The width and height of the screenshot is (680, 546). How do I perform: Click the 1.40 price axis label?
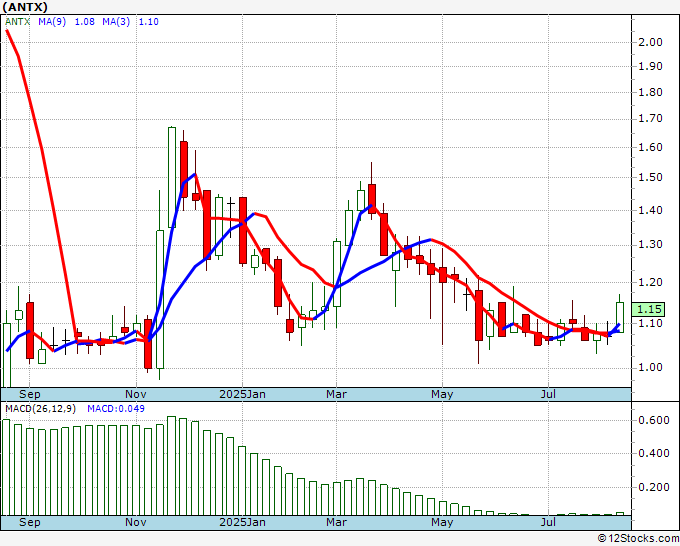tap(651, 210)
